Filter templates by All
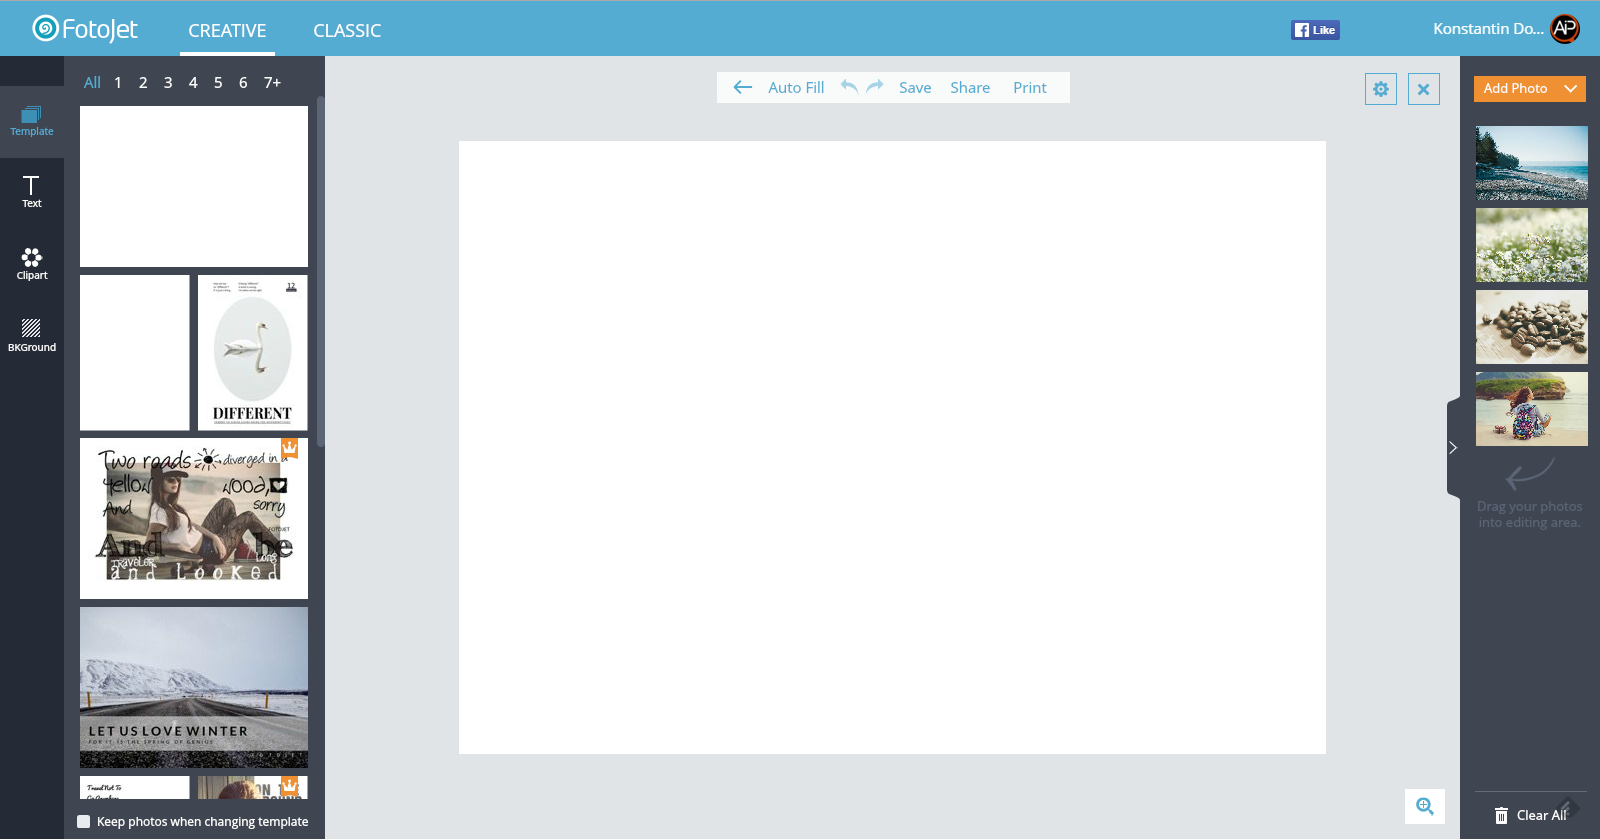This screenshot has height=840, width=1600. coord(92,83)
